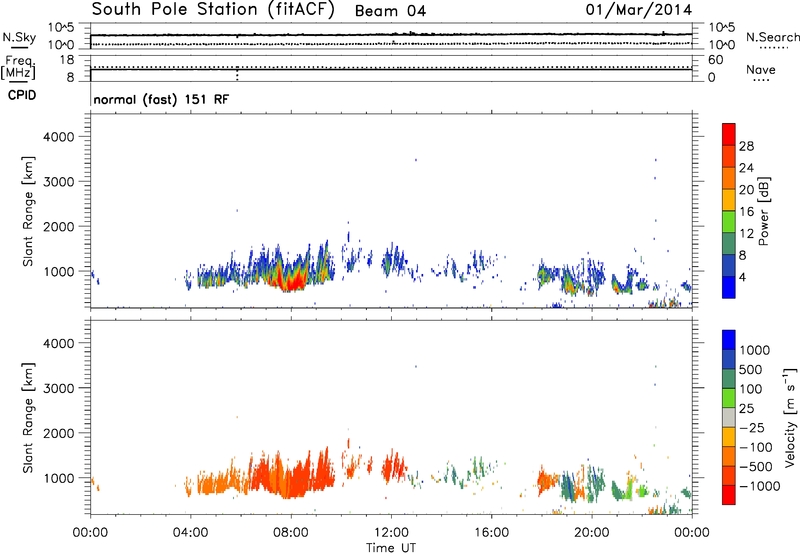Click the Slant Range label of power panel
Image resolution: width=800 pixels, height=554 pixels.
28,211
